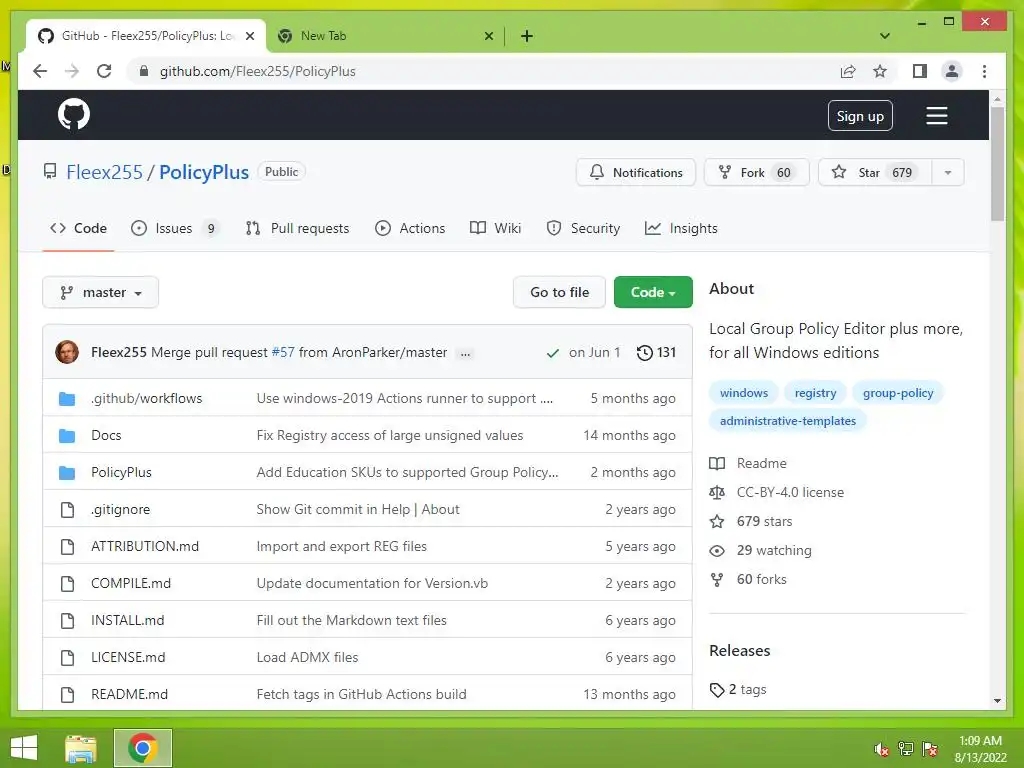The height and width of the screenshot is (768, 1024).
Task: Bookmark this page with the star icon
Action: [x=880, y=71]
